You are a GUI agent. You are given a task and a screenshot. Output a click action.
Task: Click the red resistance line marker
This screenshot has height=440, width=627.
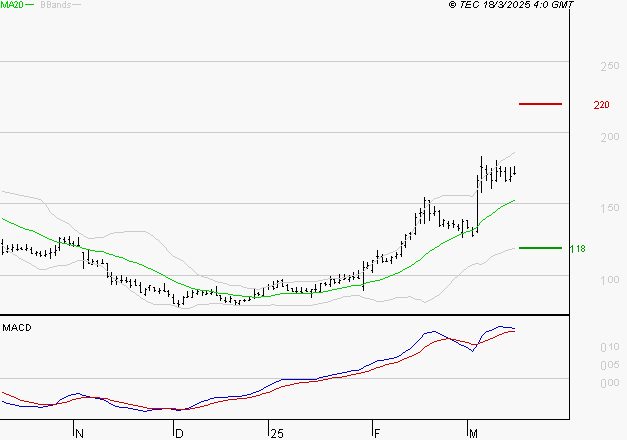[540, 103]
